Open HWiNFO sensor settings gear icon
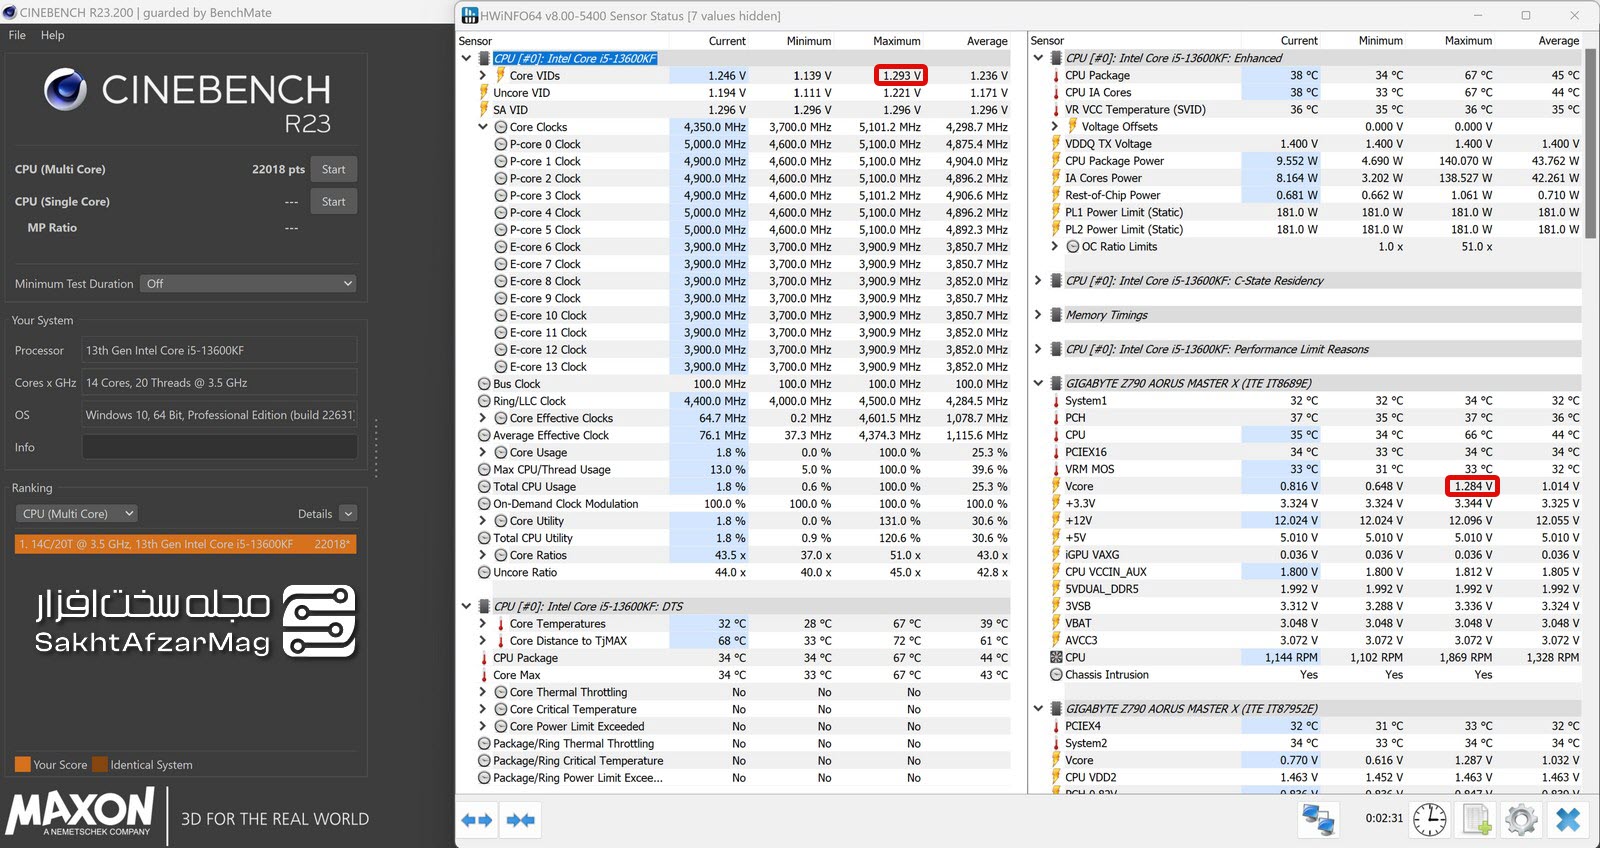1600x848 pixels. coord(1521,820)
